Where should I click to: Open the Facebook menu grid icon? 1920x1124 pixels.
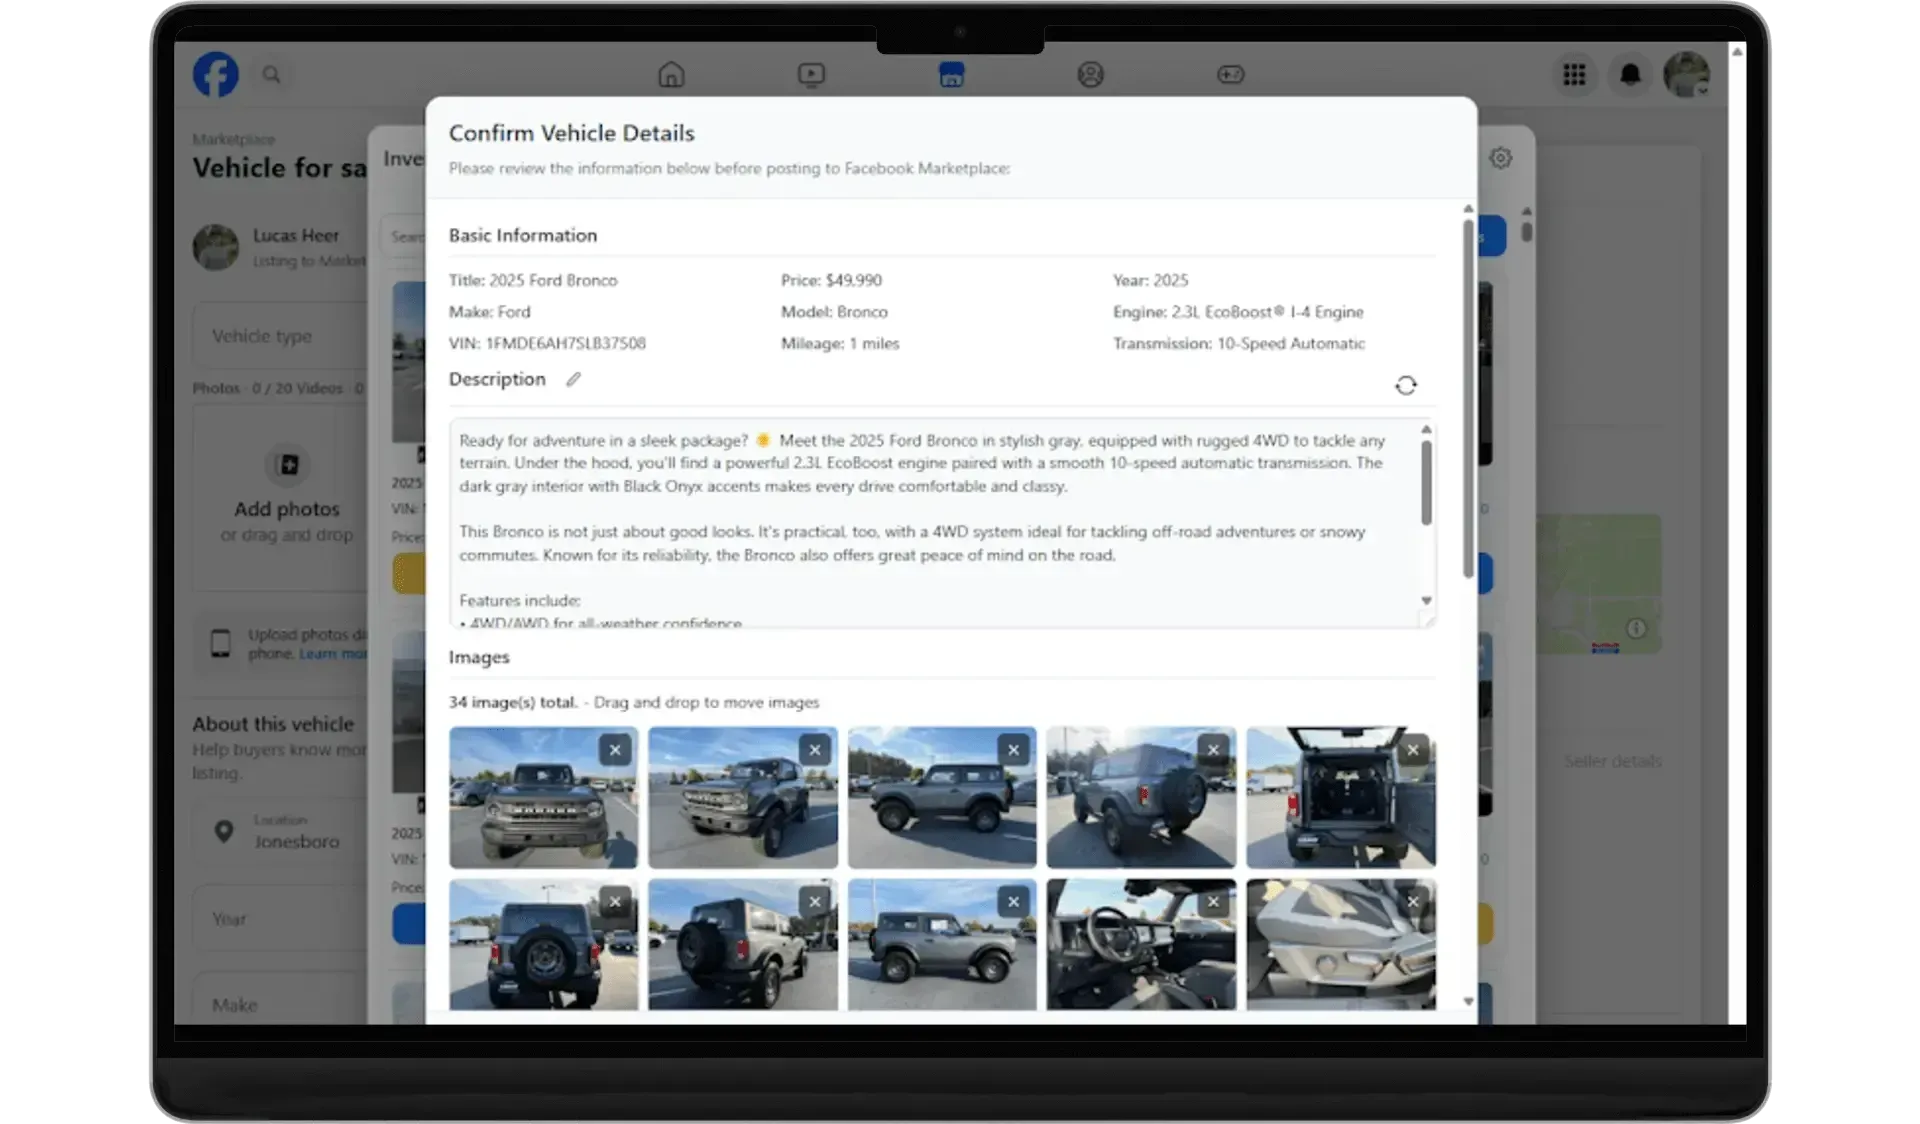click(1574, 74)
